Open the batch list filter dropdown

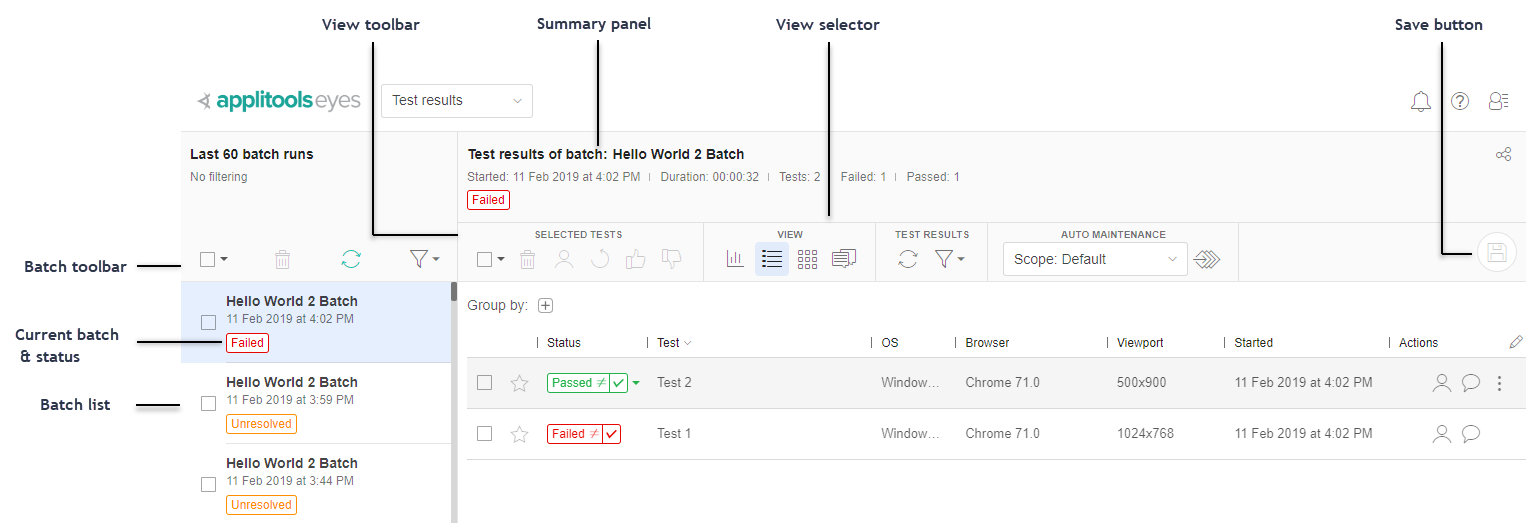[425, 259]
